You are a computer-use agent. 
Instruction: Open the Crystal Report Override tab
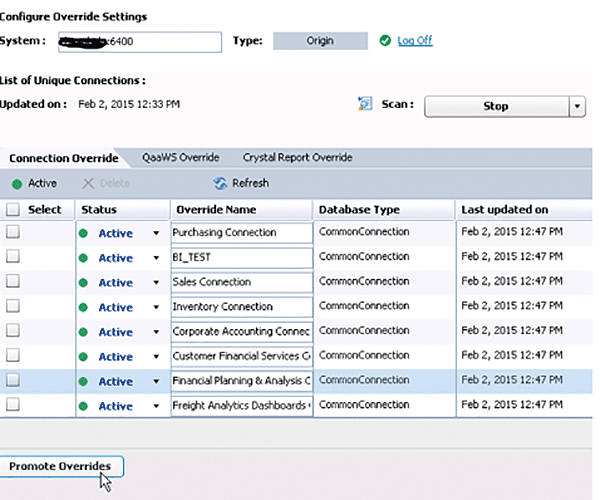click(296, 158)
